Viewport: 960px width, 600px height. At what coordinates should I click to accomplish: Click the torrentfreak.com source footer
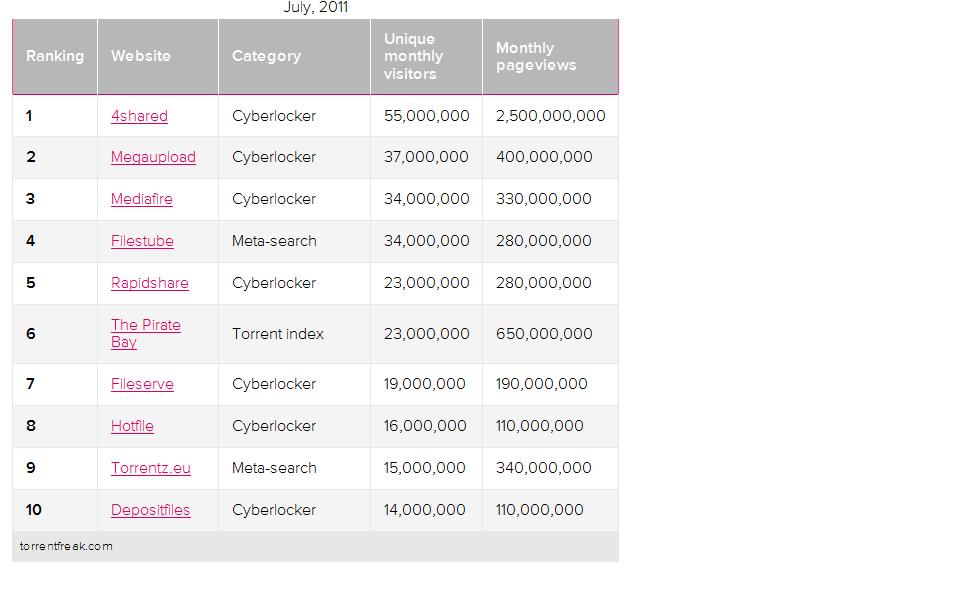click(66, 546)
